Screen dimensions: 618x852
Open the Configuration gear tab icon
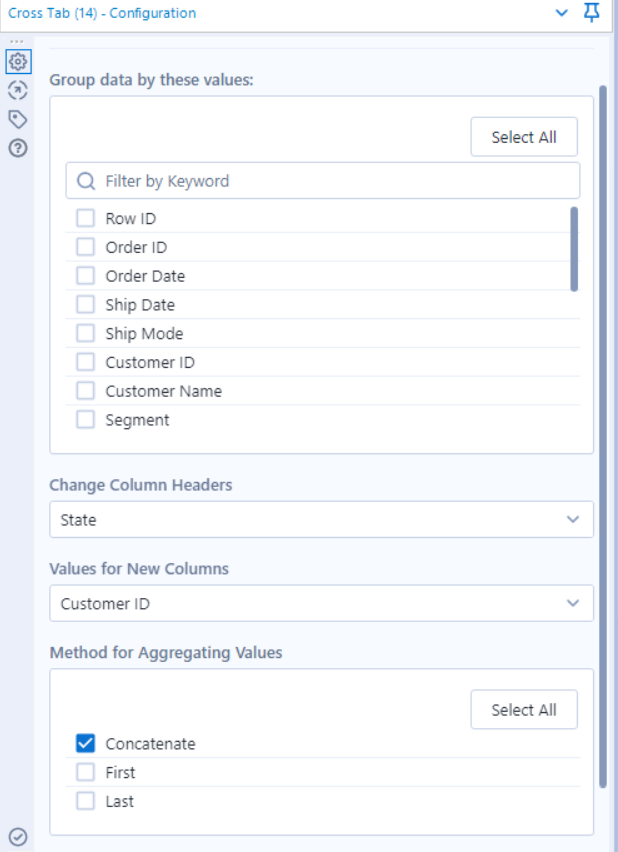(18, 61)
